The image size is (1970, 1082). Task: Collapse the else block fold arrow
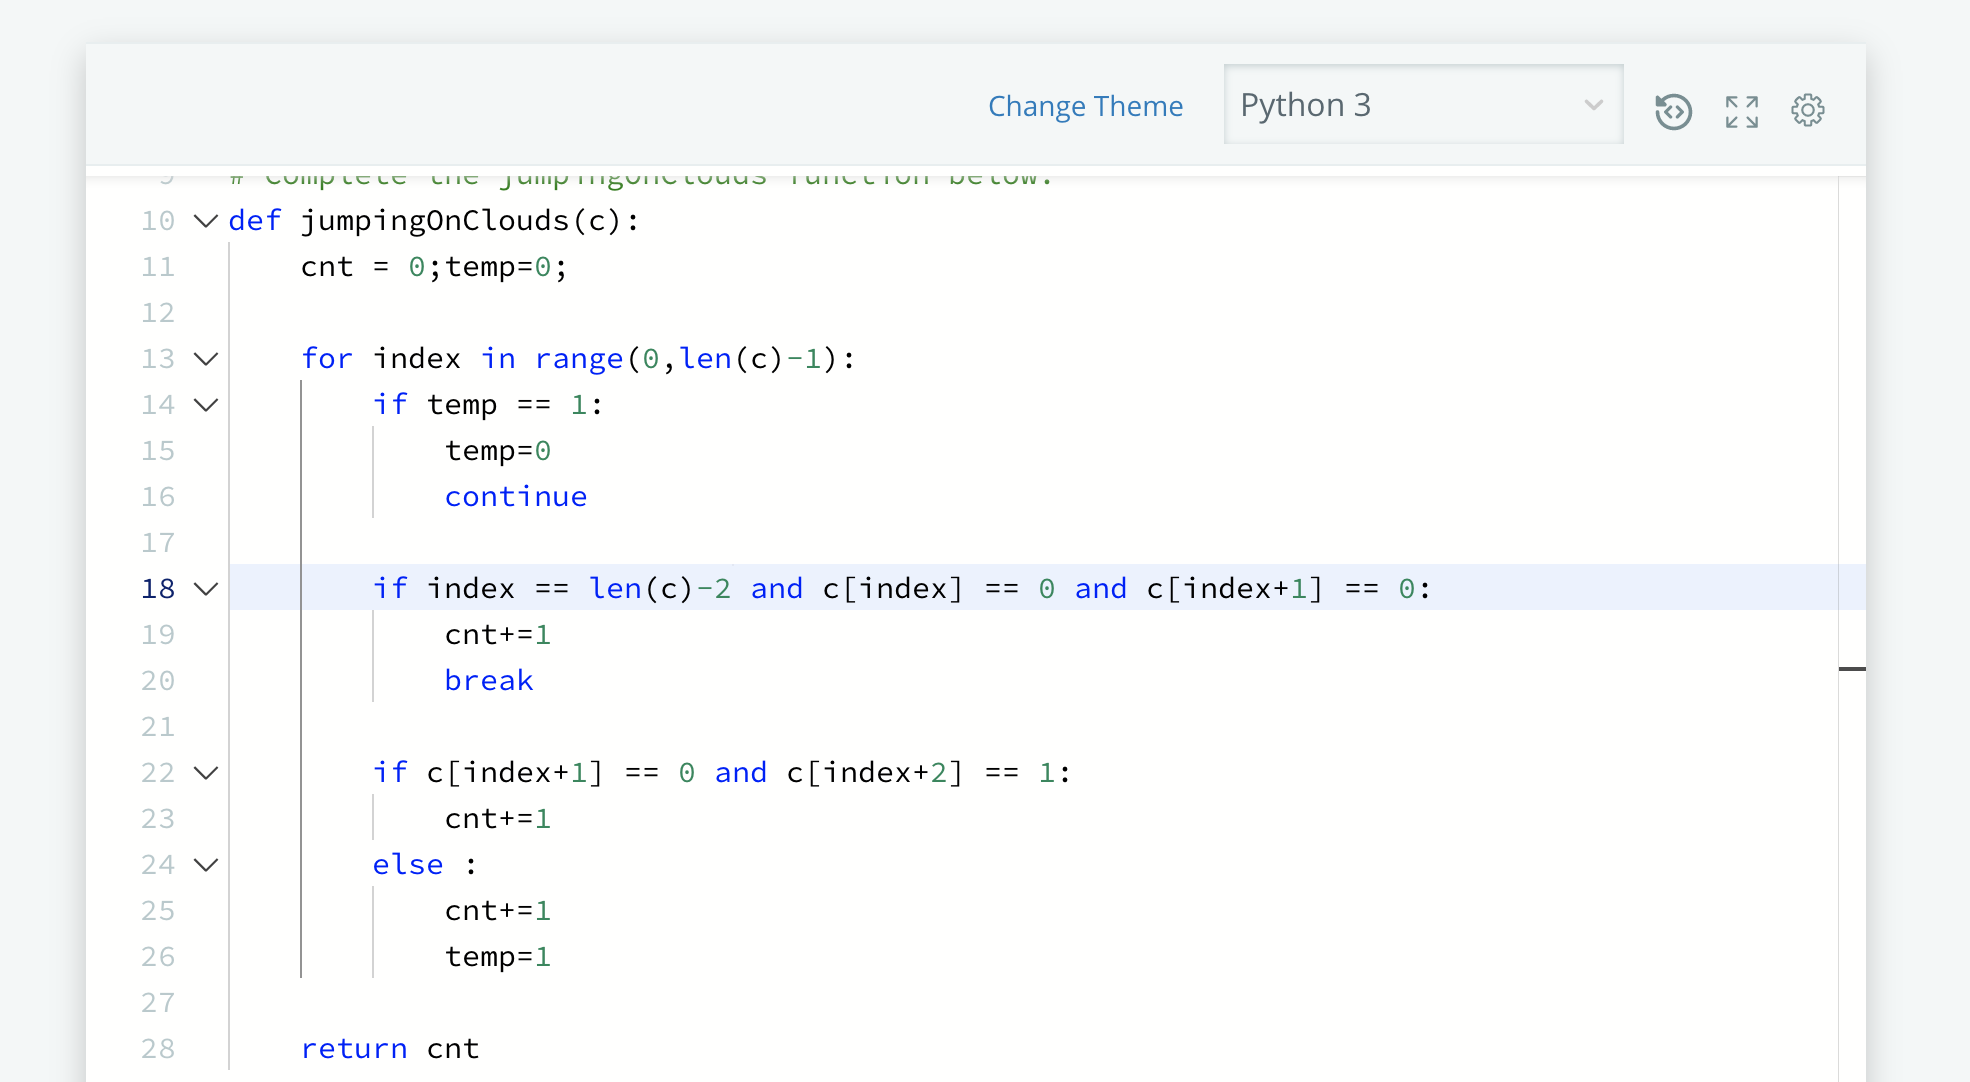pyautogui.click(x=206, y=865)
